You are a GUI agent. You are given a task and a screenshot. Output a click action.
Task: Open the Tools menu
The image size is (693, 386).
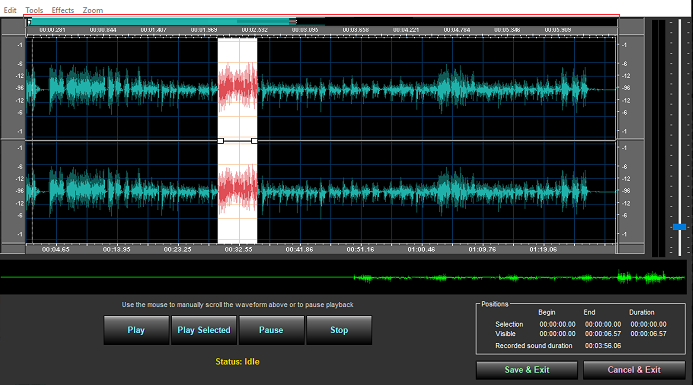coord(34,10)
